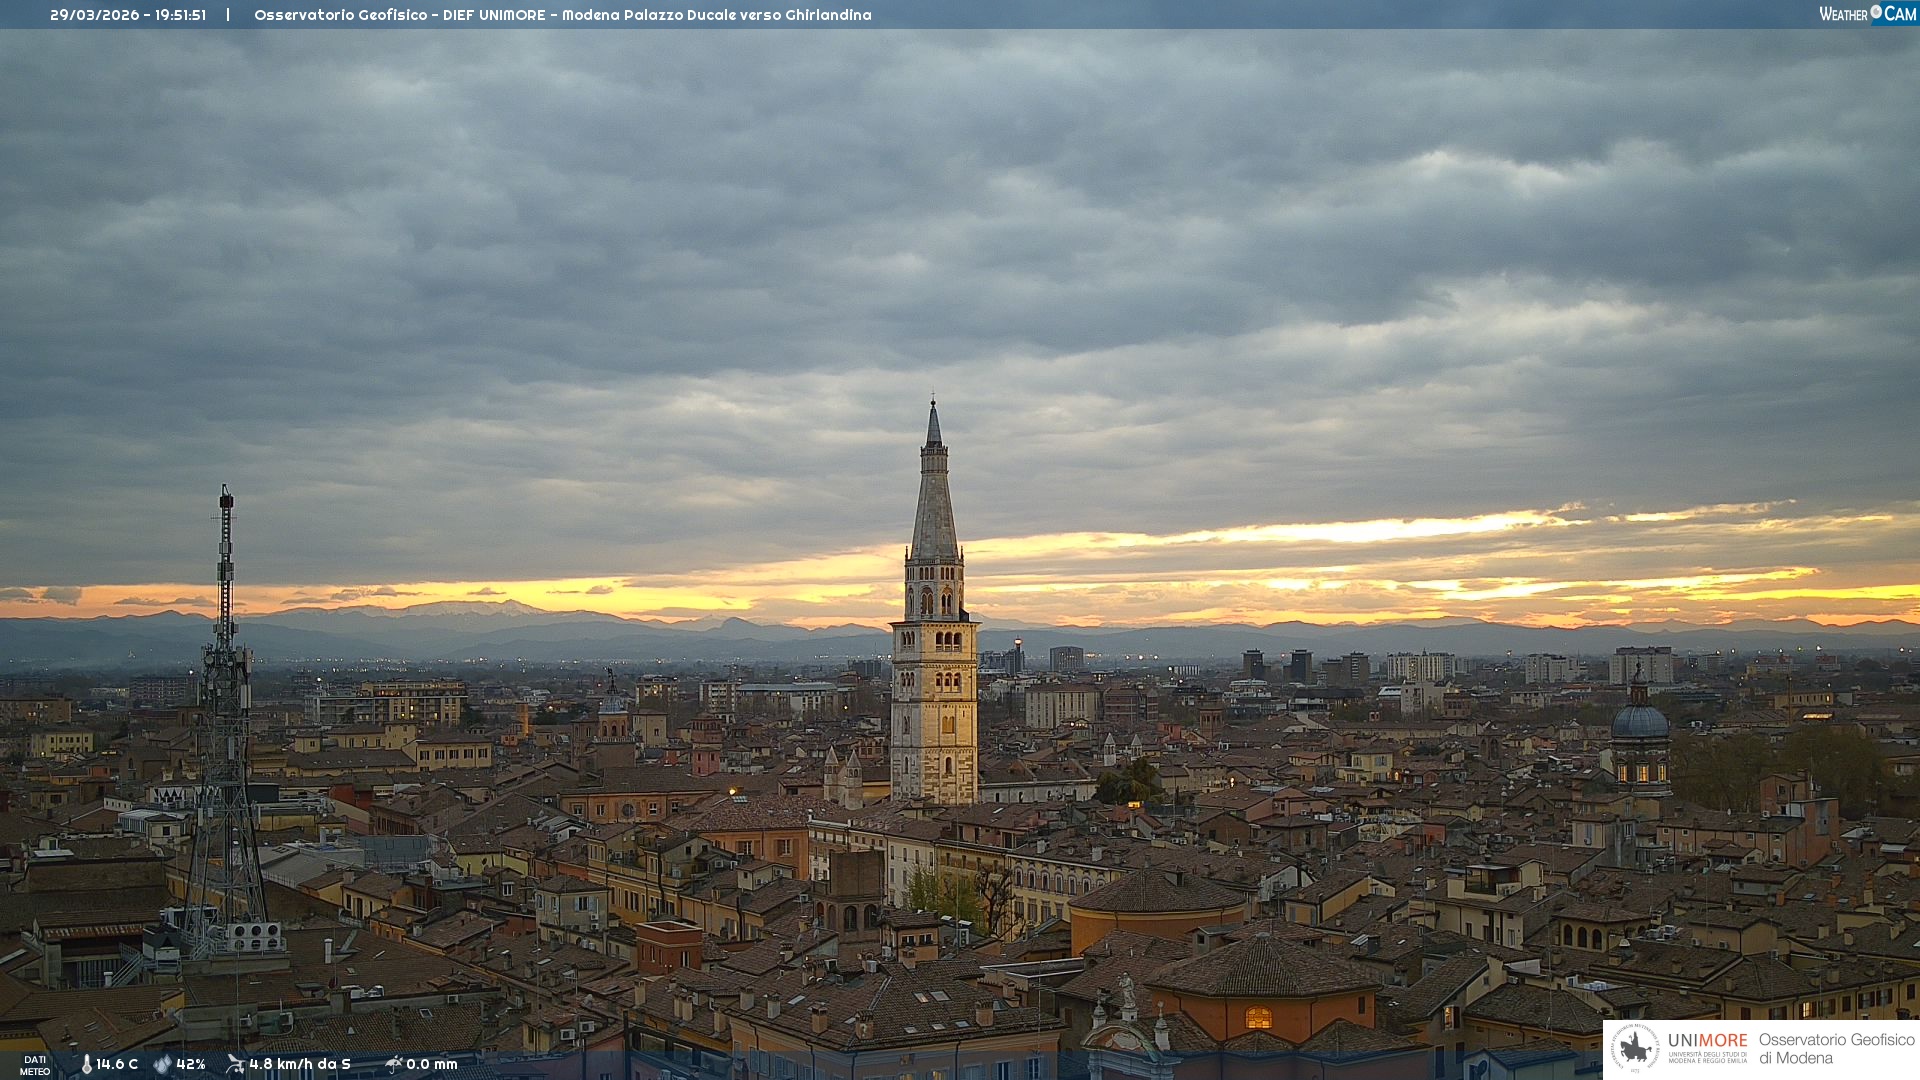Click the WeatherCam logo

pyautogui.click(x=1867, y=13)
